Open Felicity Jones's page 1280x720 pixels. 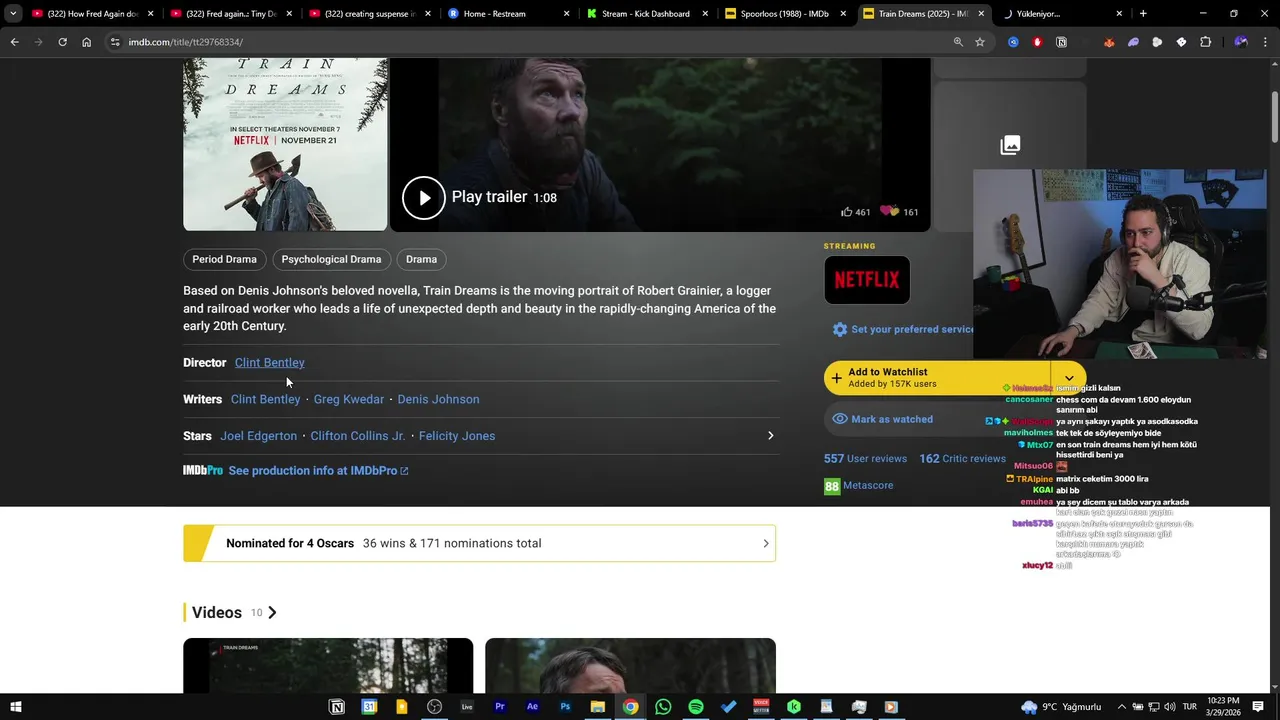coord(457,436)
